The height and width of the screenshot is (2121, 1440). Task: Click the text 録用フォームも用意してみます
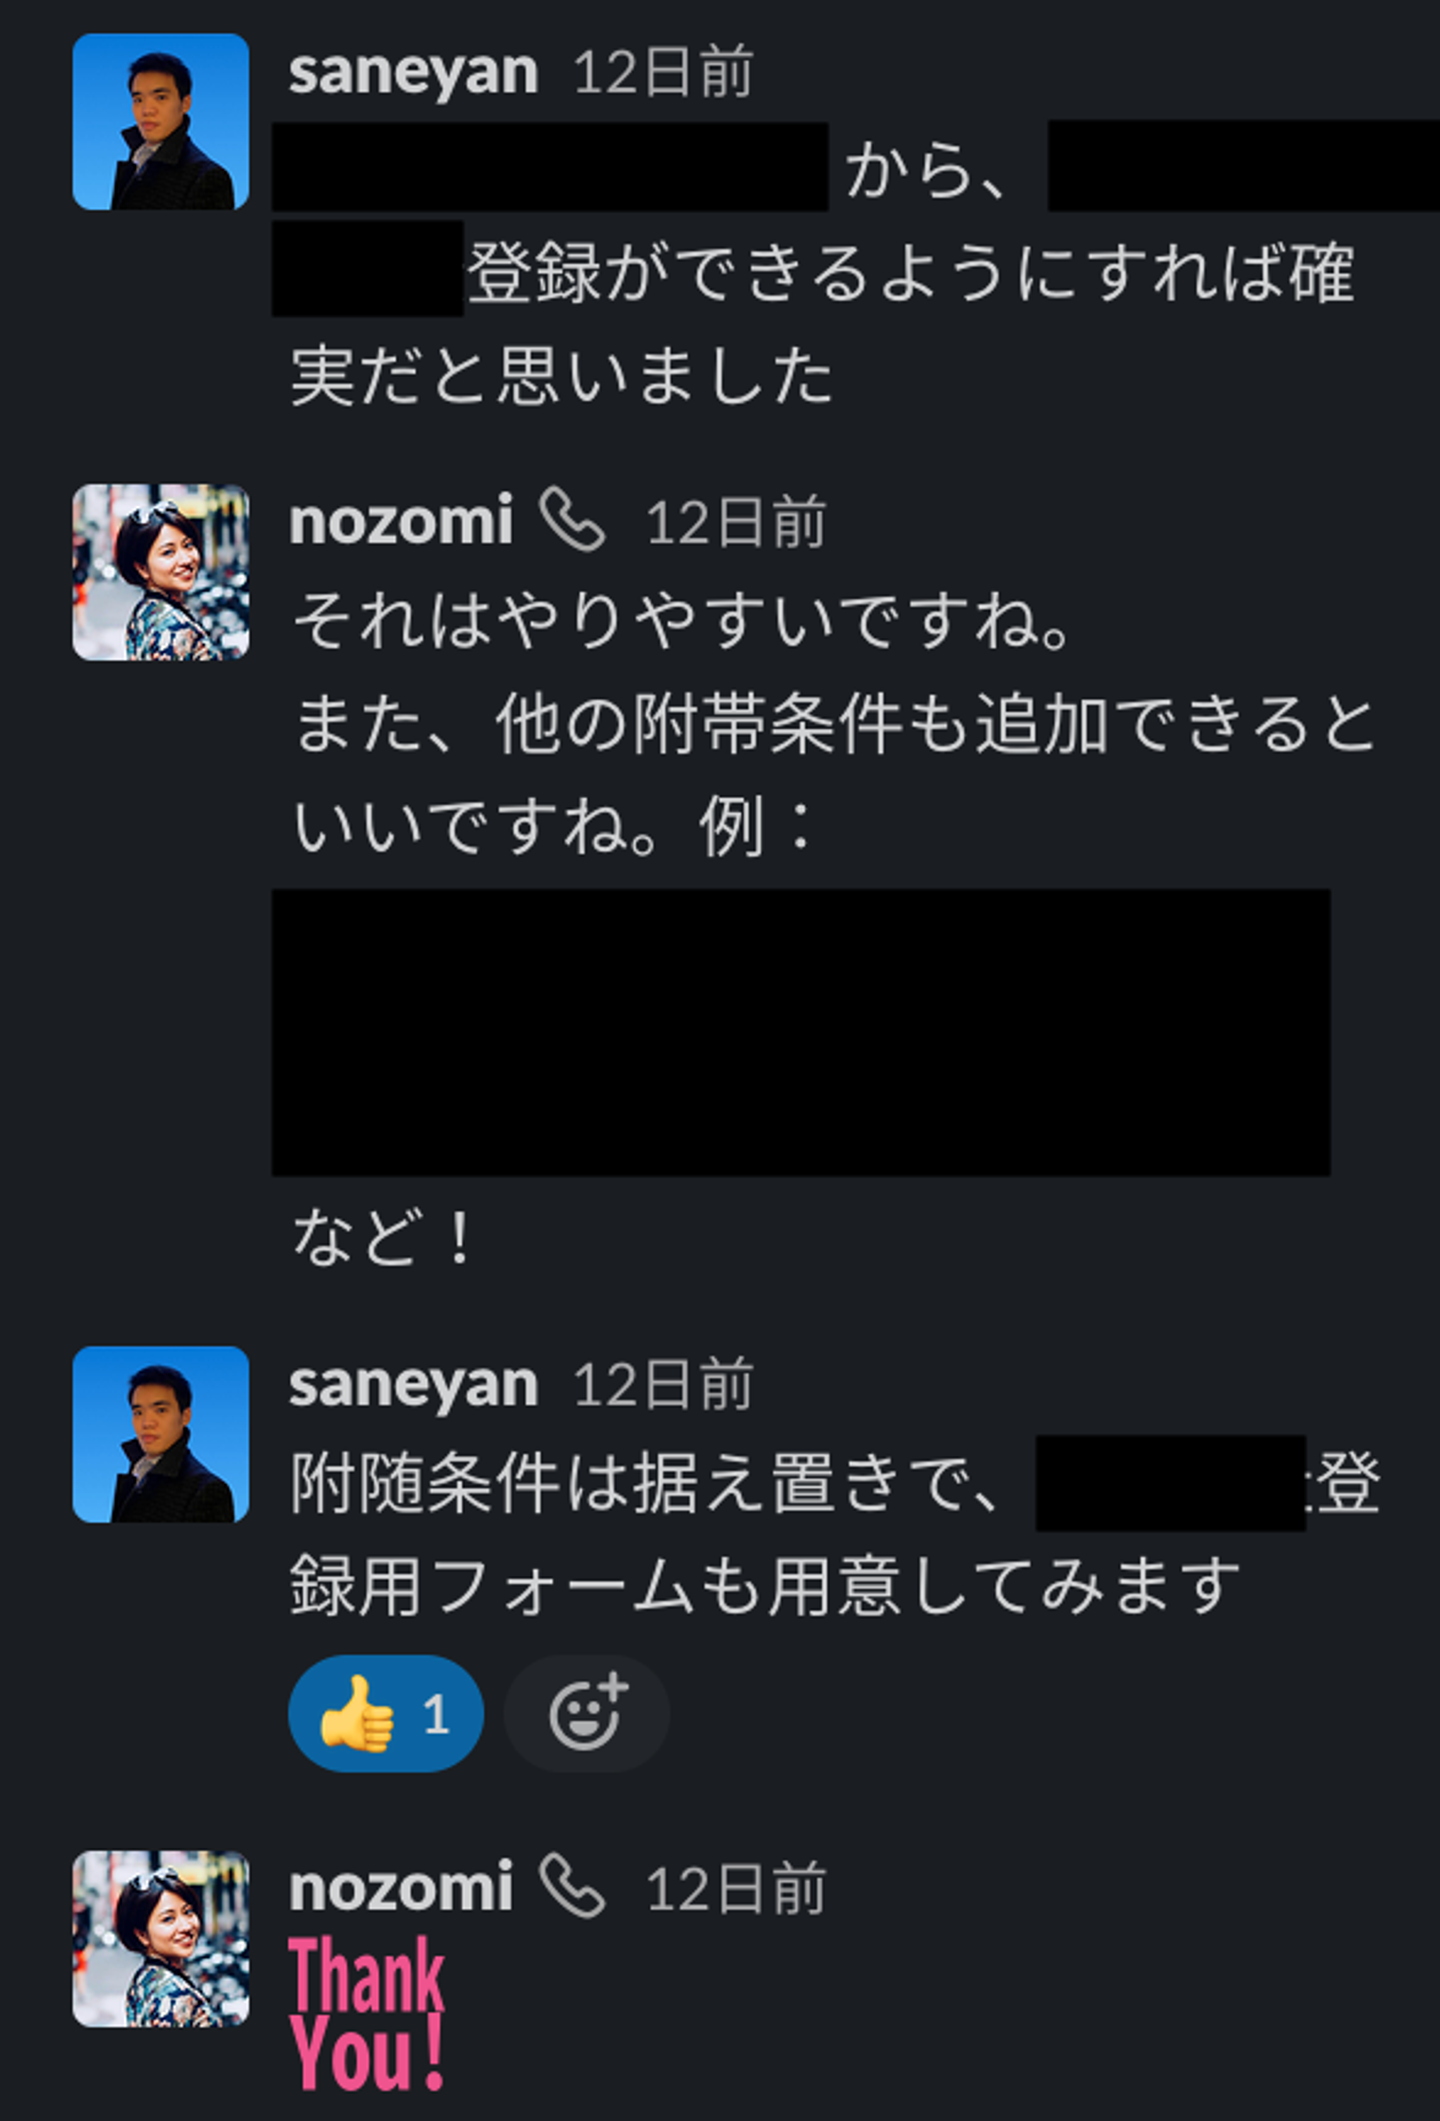(764, 1586)
